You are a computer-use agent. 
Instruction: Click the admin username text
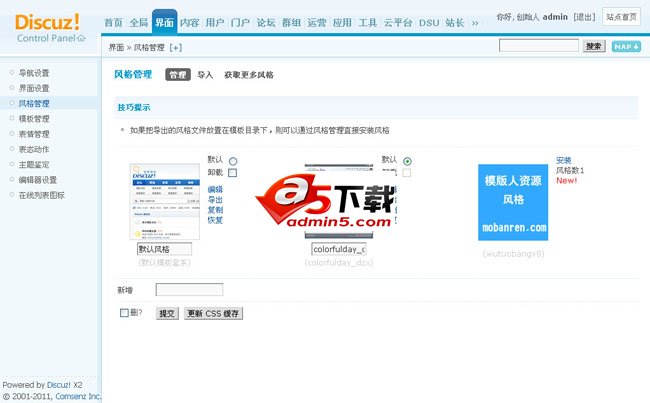[x=555, y=17]
